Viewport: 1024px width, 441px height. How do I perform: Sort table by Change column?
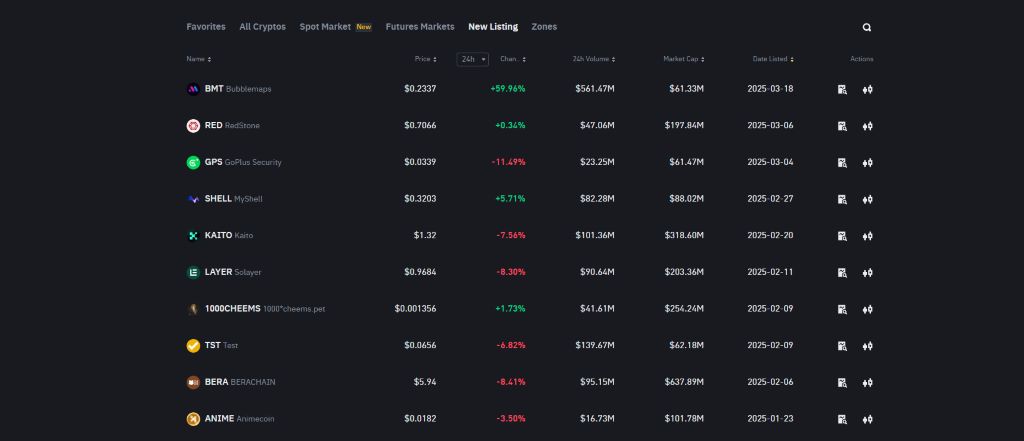click(x=513, y=59)
